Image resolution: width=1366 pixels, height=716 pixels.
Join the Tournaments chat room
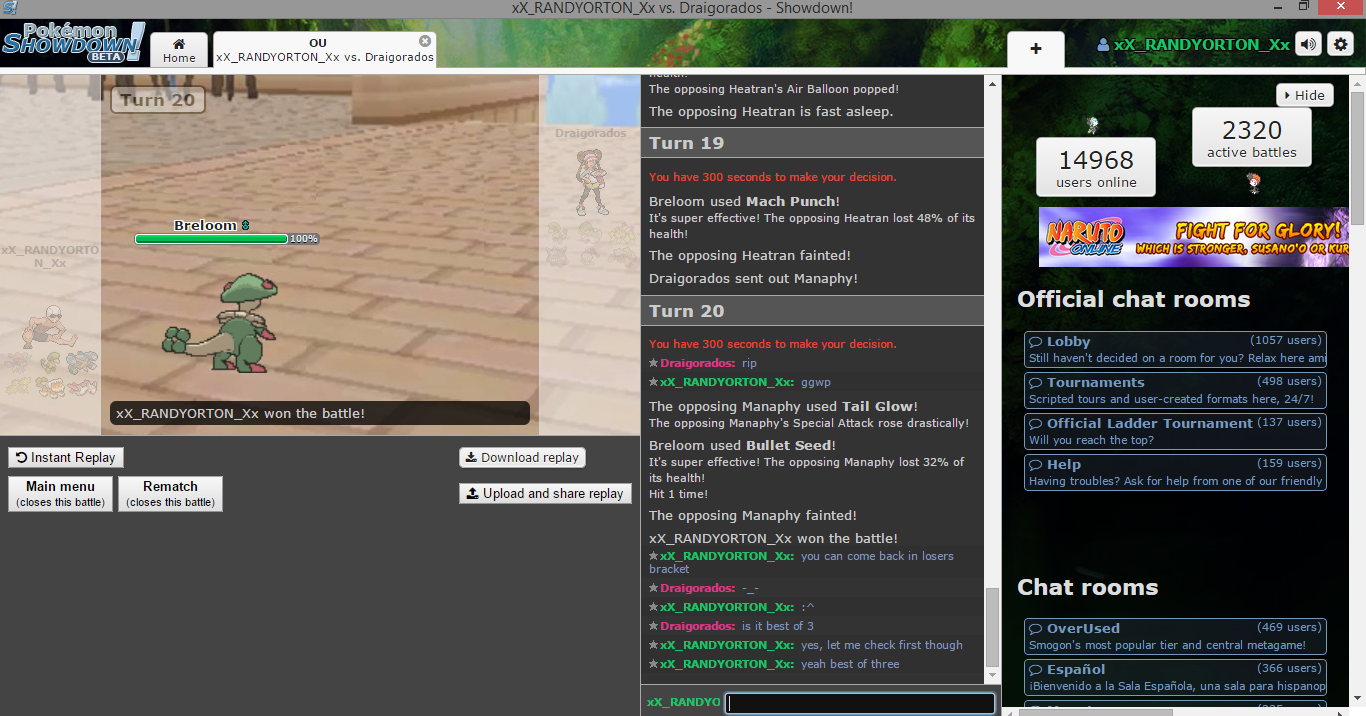(1175, 391)
